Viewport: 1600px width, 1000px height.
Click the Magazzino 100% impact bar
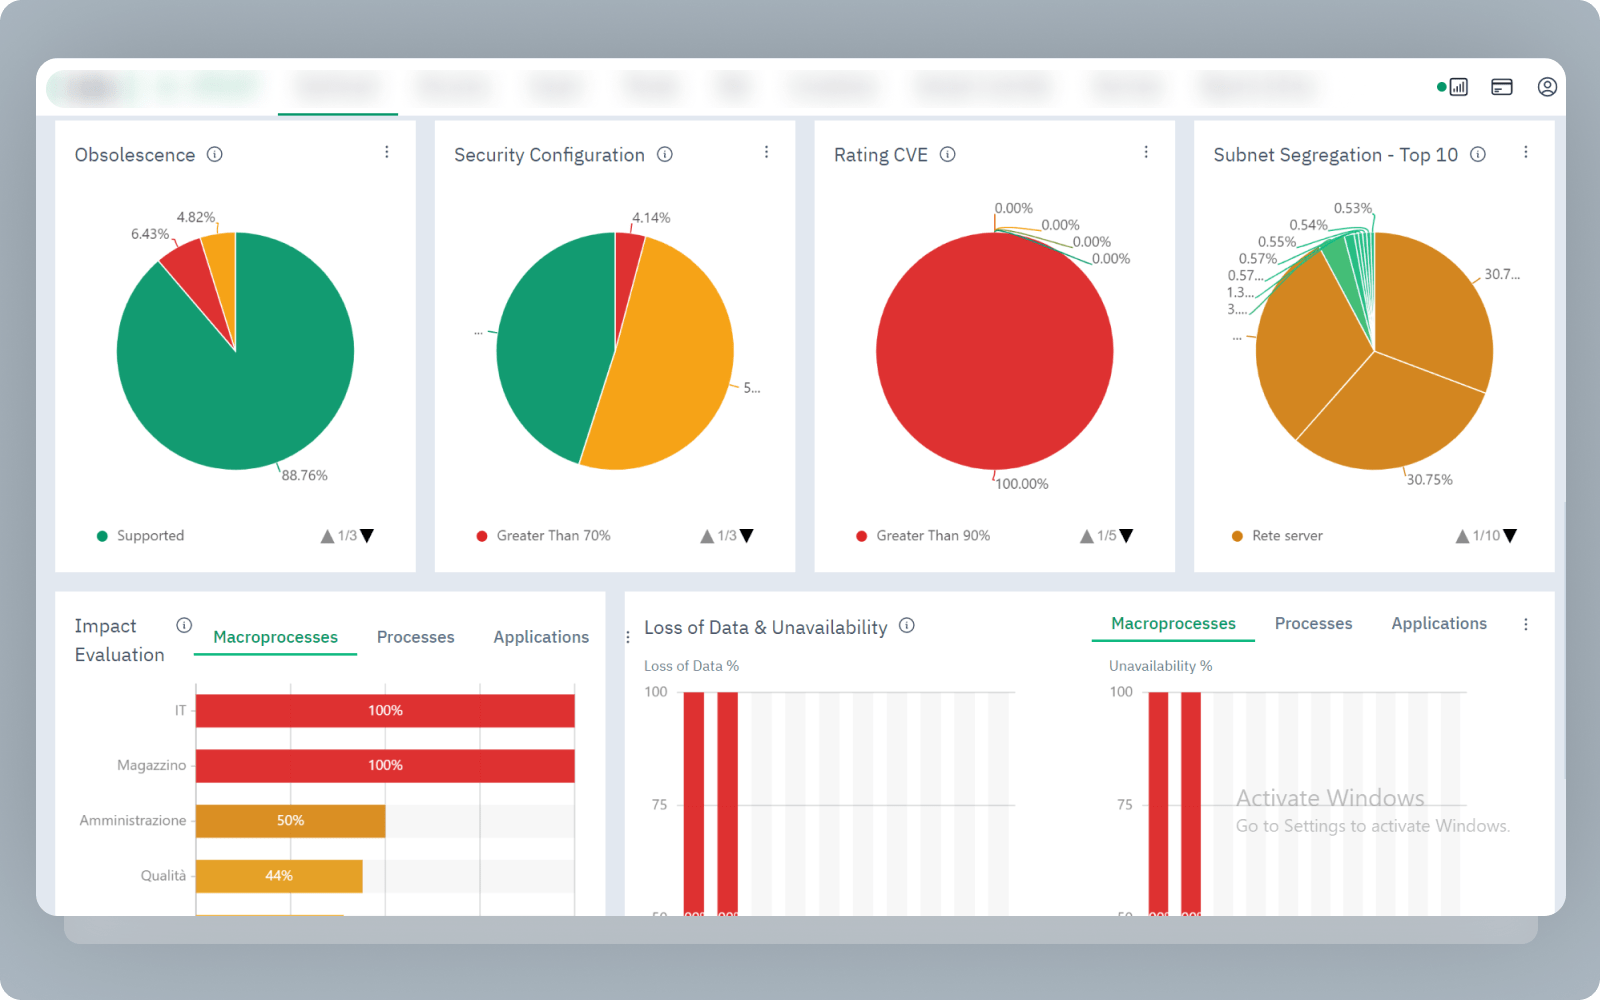(x=385, y=766)
